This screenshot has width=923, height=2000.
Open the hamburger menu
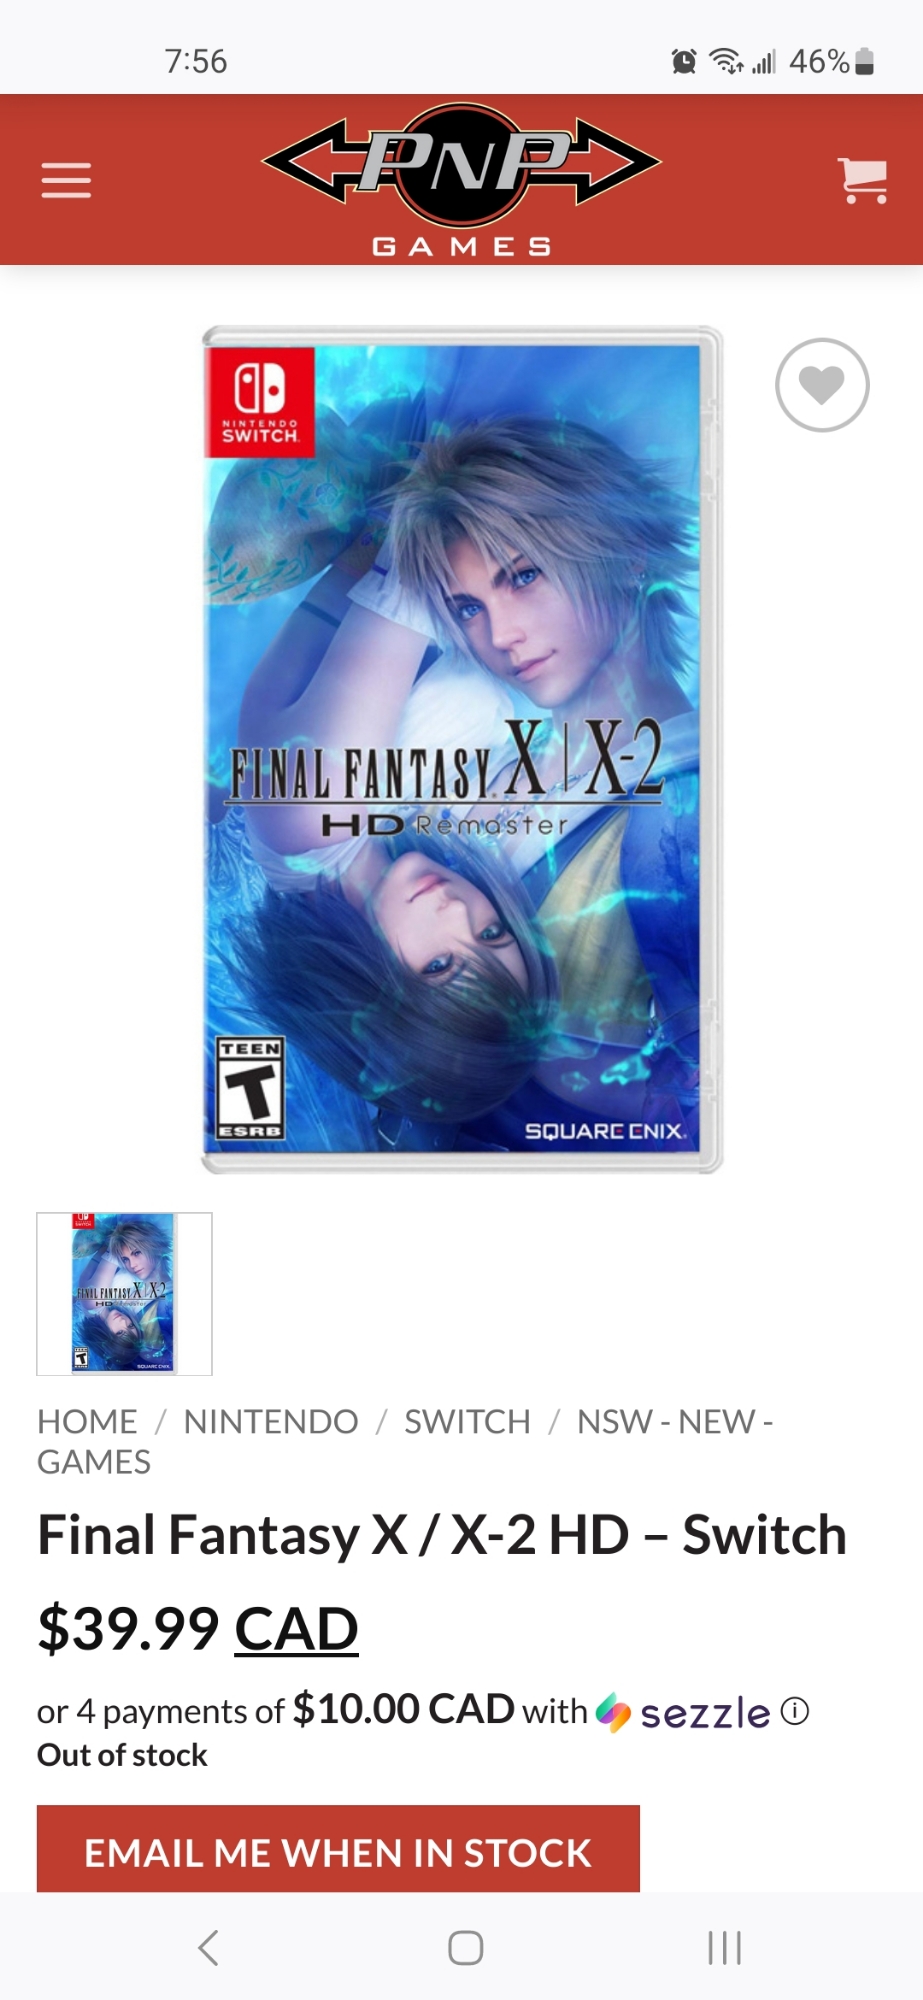(66, 181)
